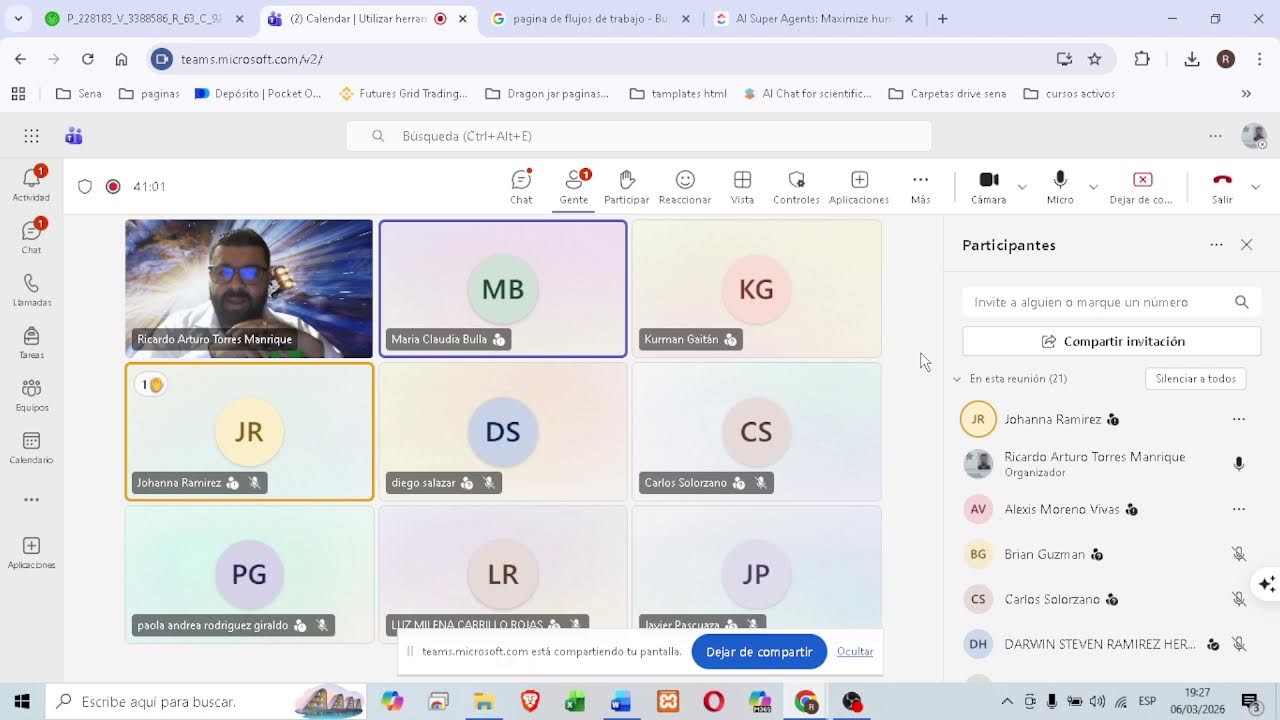
Task: Expand the Cámara dropdown arrow
Action: [x=1022, y=187]
